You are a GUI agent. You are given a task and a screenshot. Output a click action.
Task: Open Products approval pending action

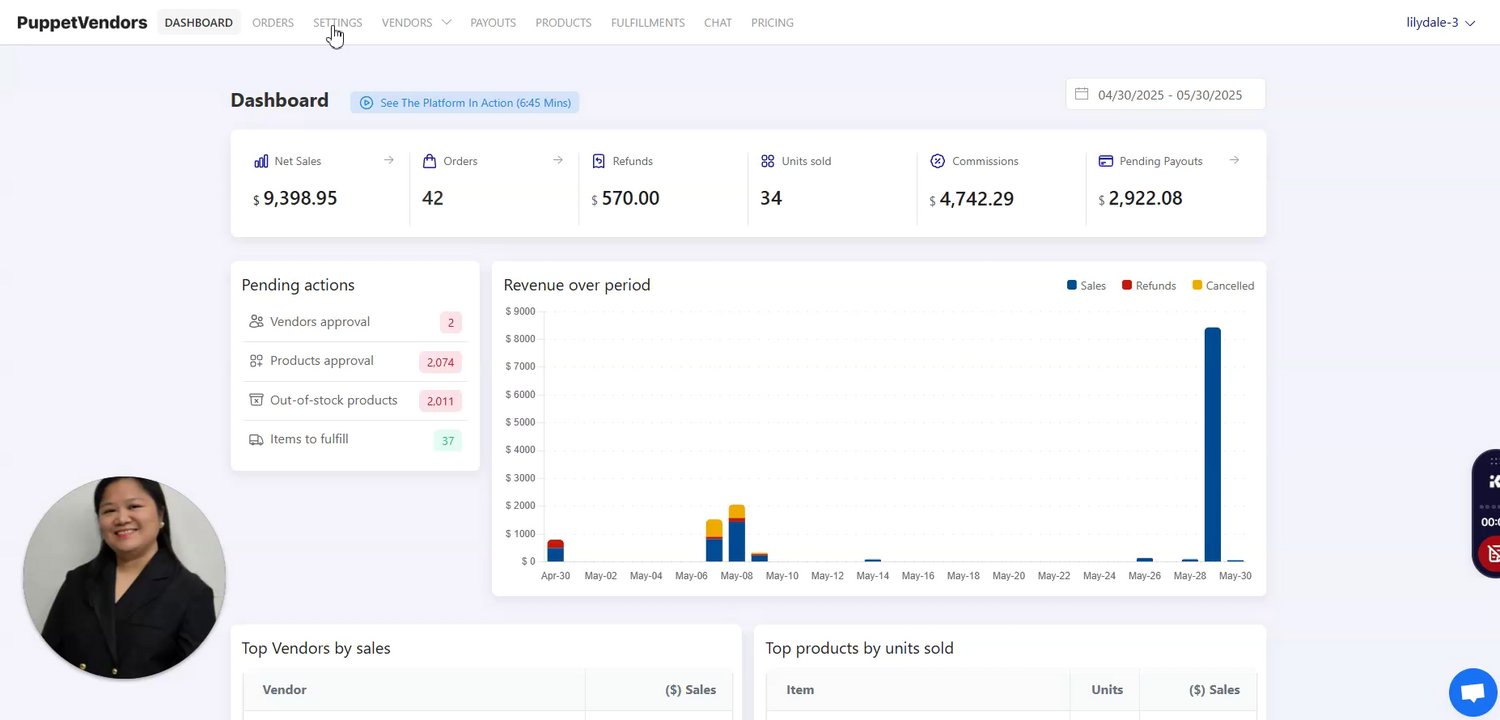(x=322, y=361)
